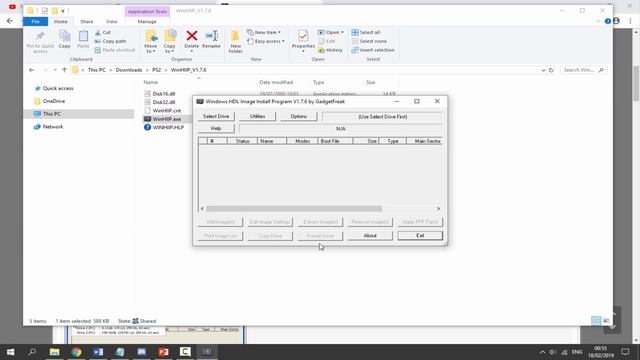Screen dimensions: 640x360
Task: Switch to the View ribbon tab
Action: [x=111, y=21]
